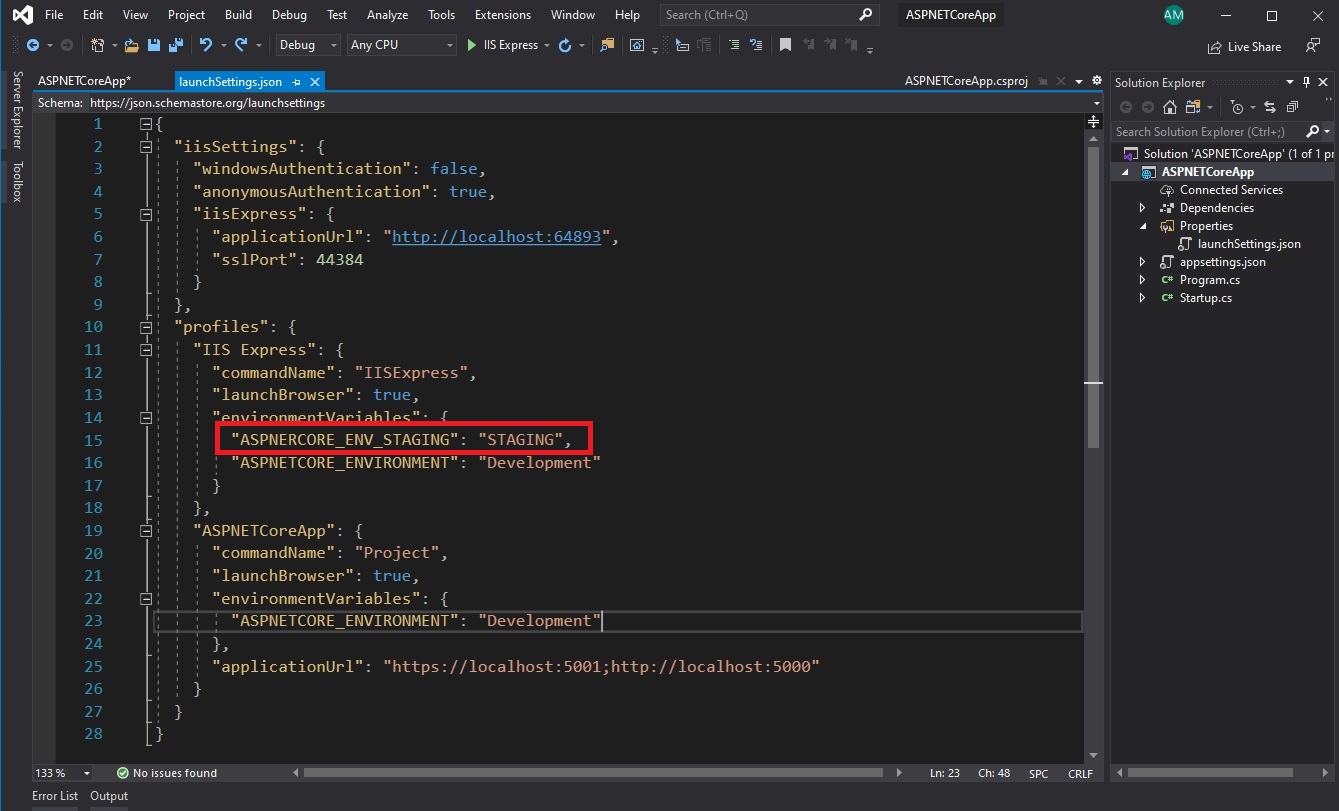Select Connected Services in Solution Explorer

[x=1231, y=190]
